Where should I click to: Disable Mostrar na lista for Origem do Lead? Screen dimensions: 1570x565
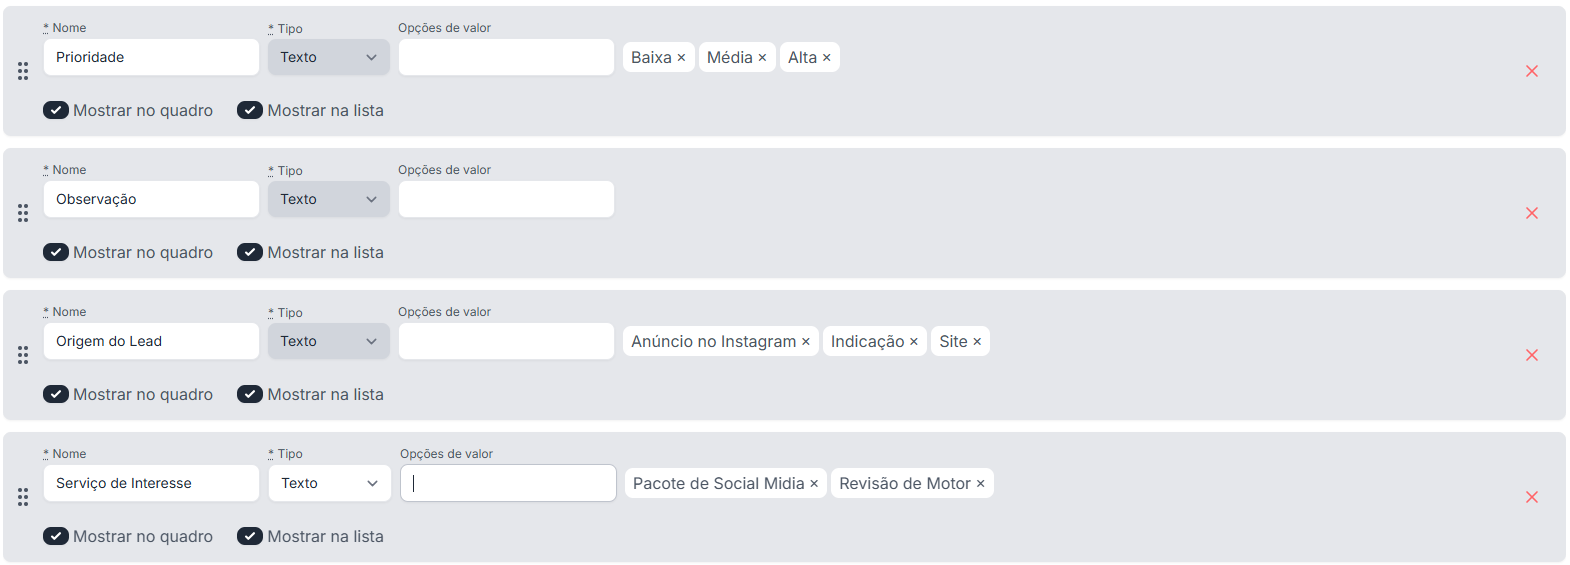[250, 394]
